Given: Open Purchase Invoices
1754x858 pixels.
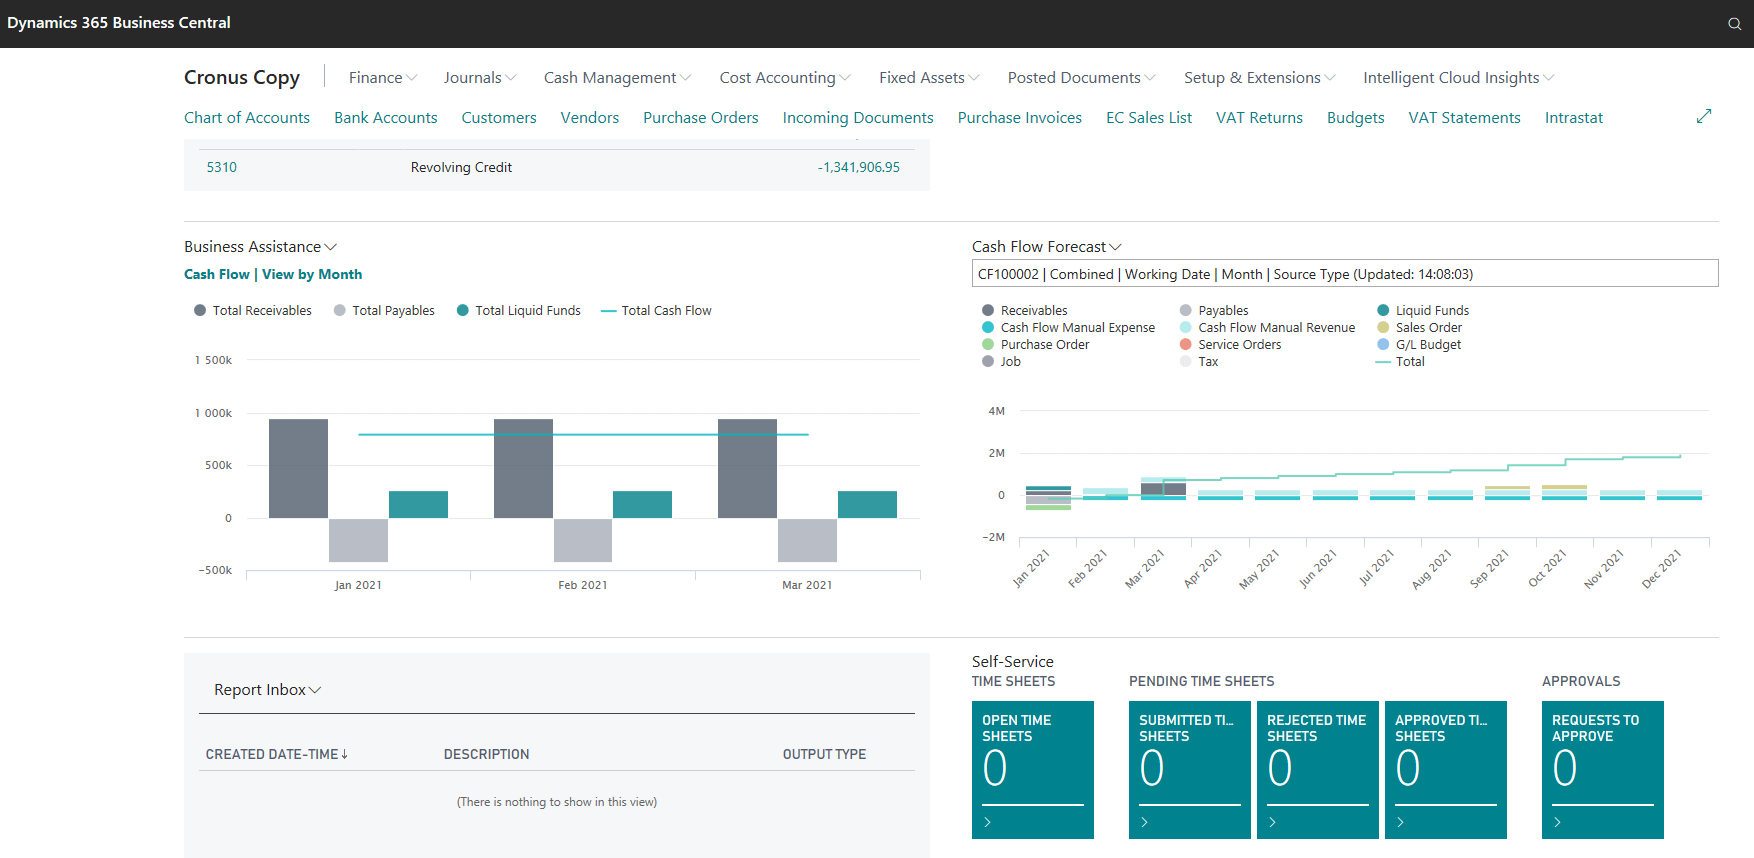Looking at the screenshot, I should [1020, 118].
